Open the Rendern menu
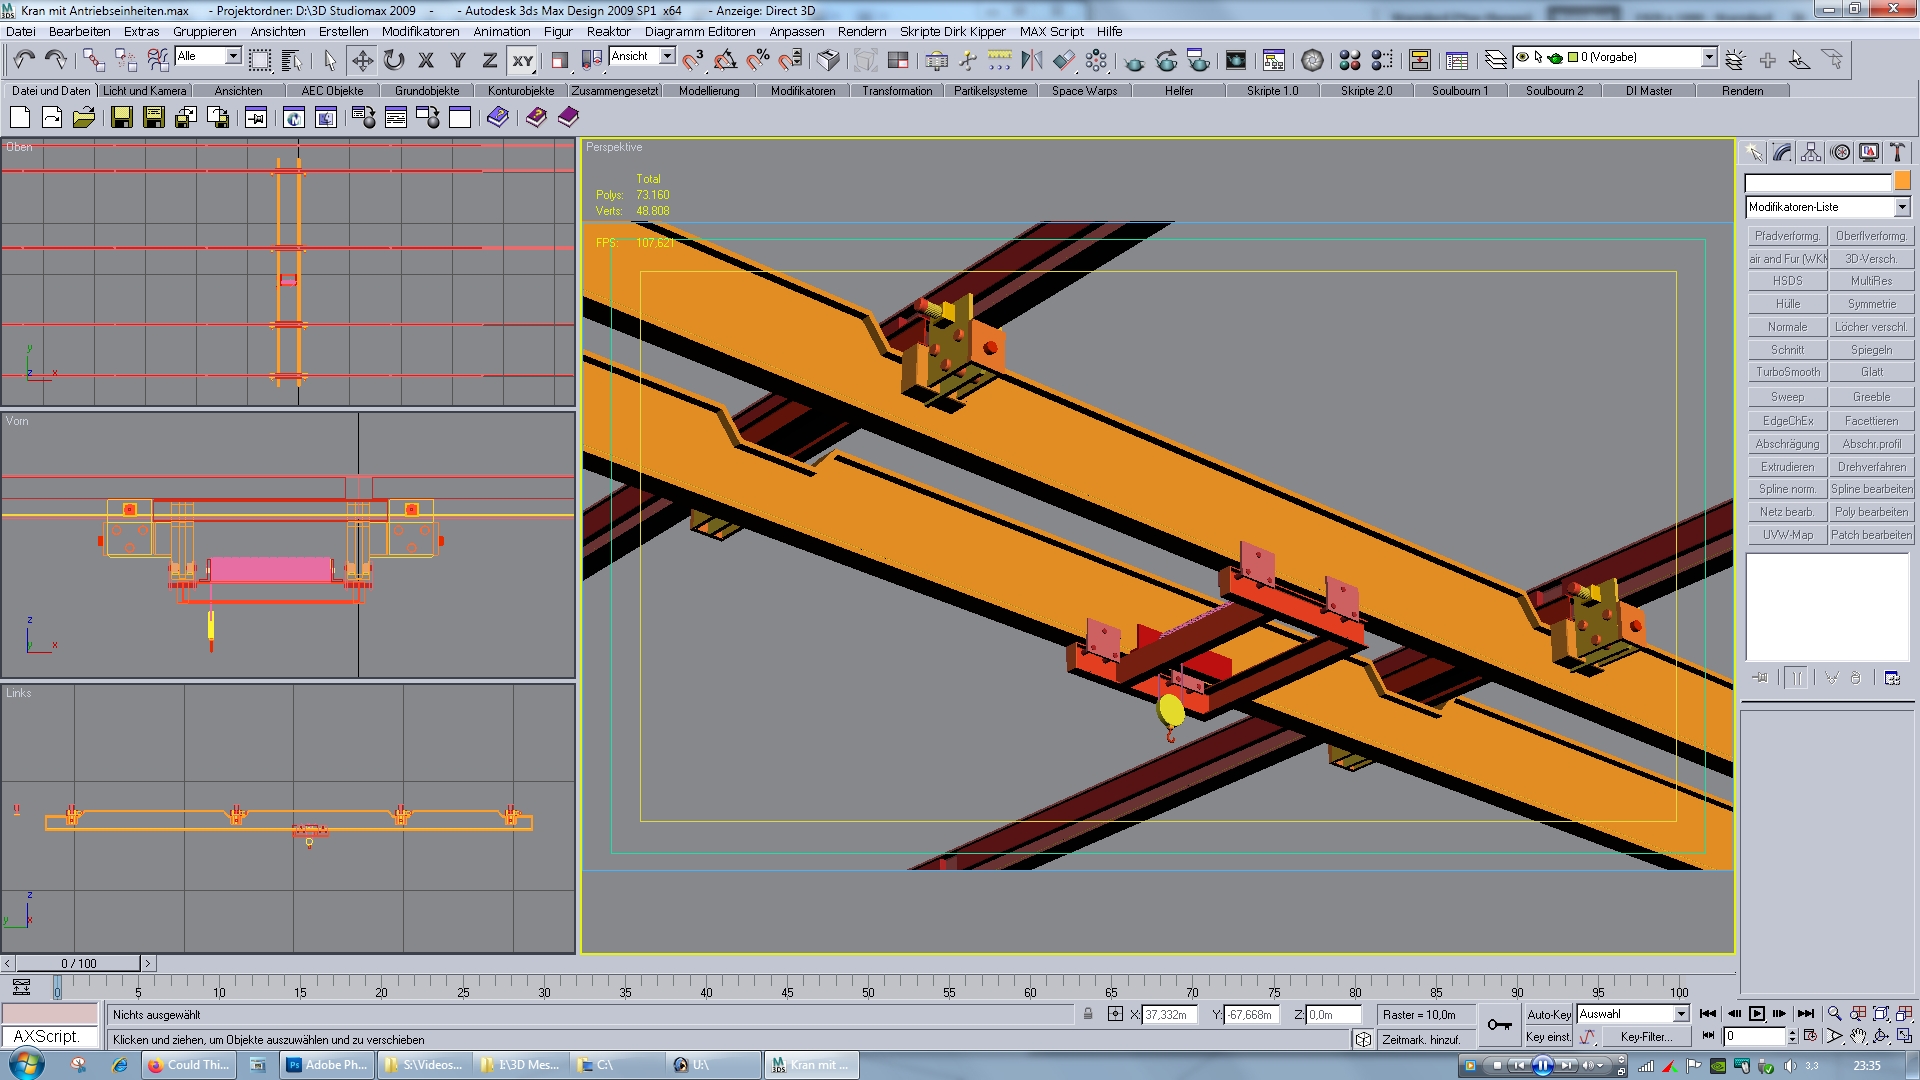The height and width of the screenshot is (1080, 1920). pyautogui.click(x=861, y=31)
